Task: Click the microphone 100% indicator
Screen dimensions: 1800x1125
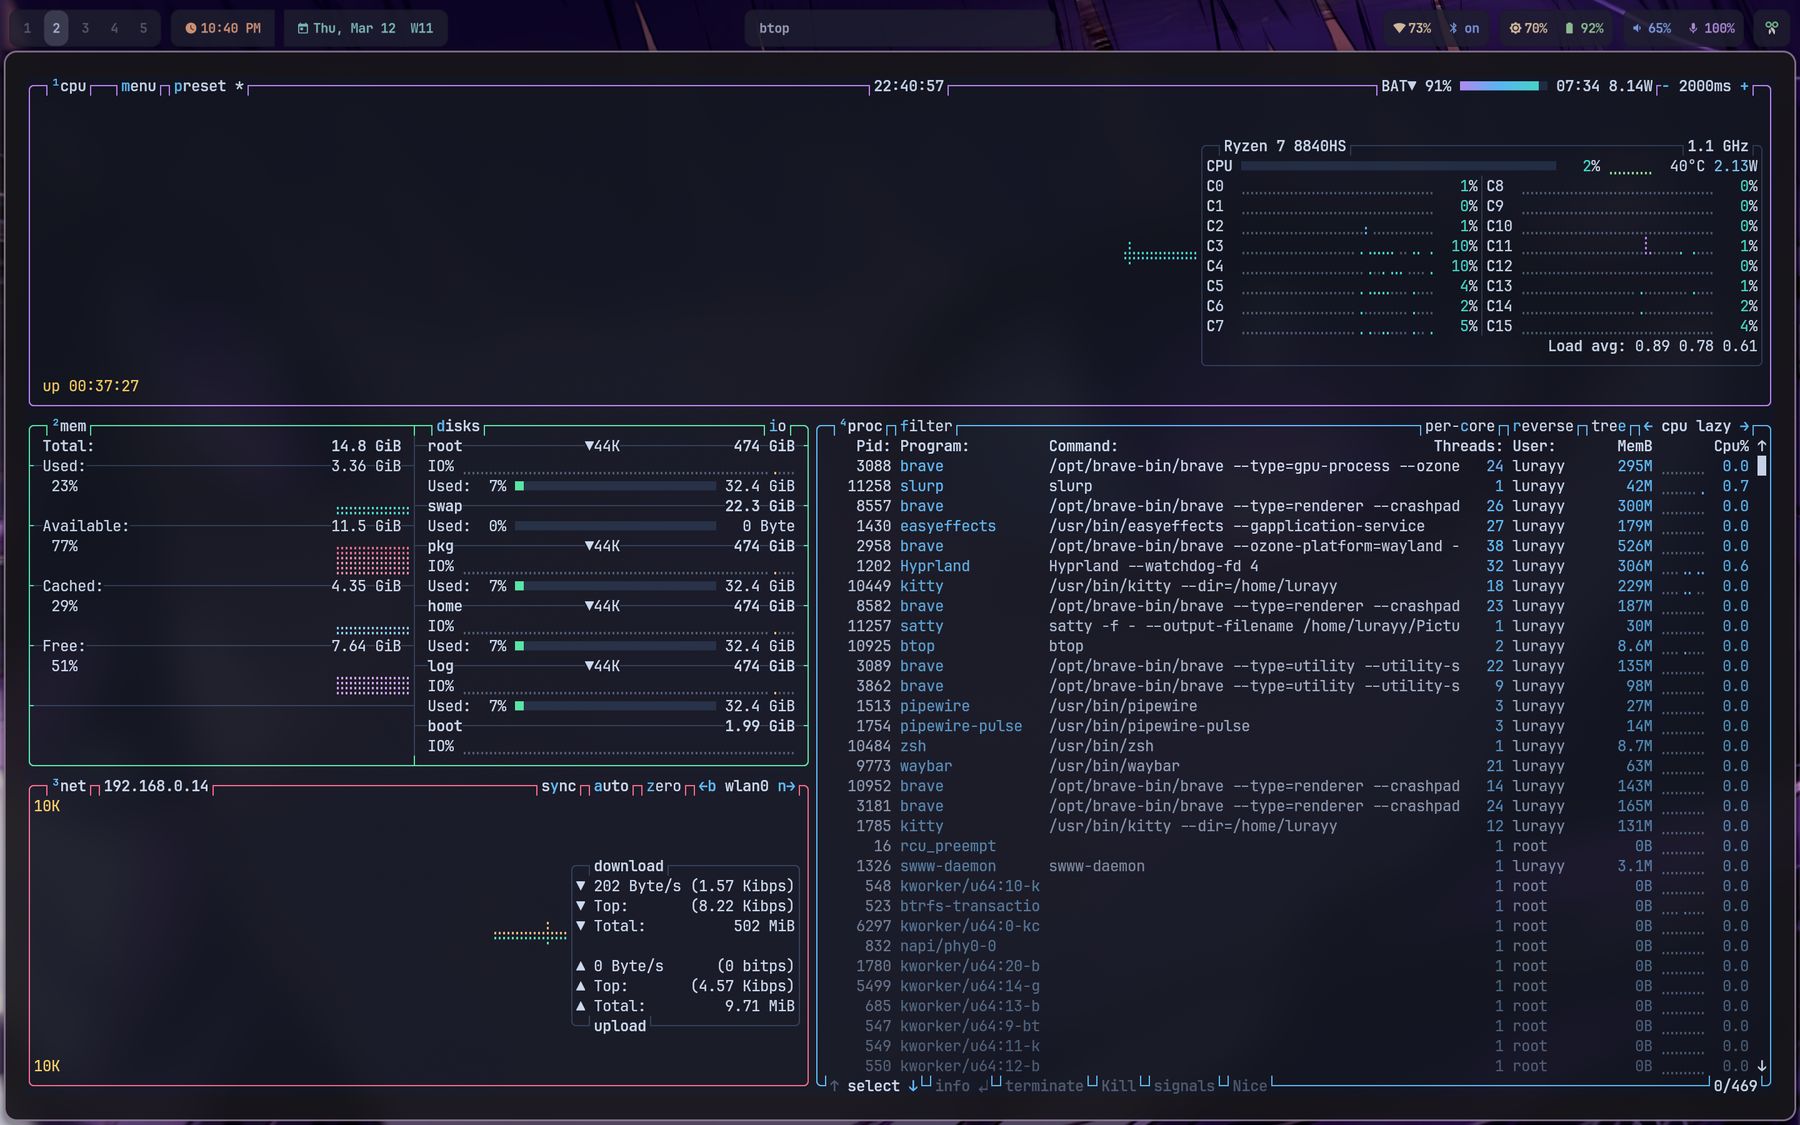Action: point(1711,28)
